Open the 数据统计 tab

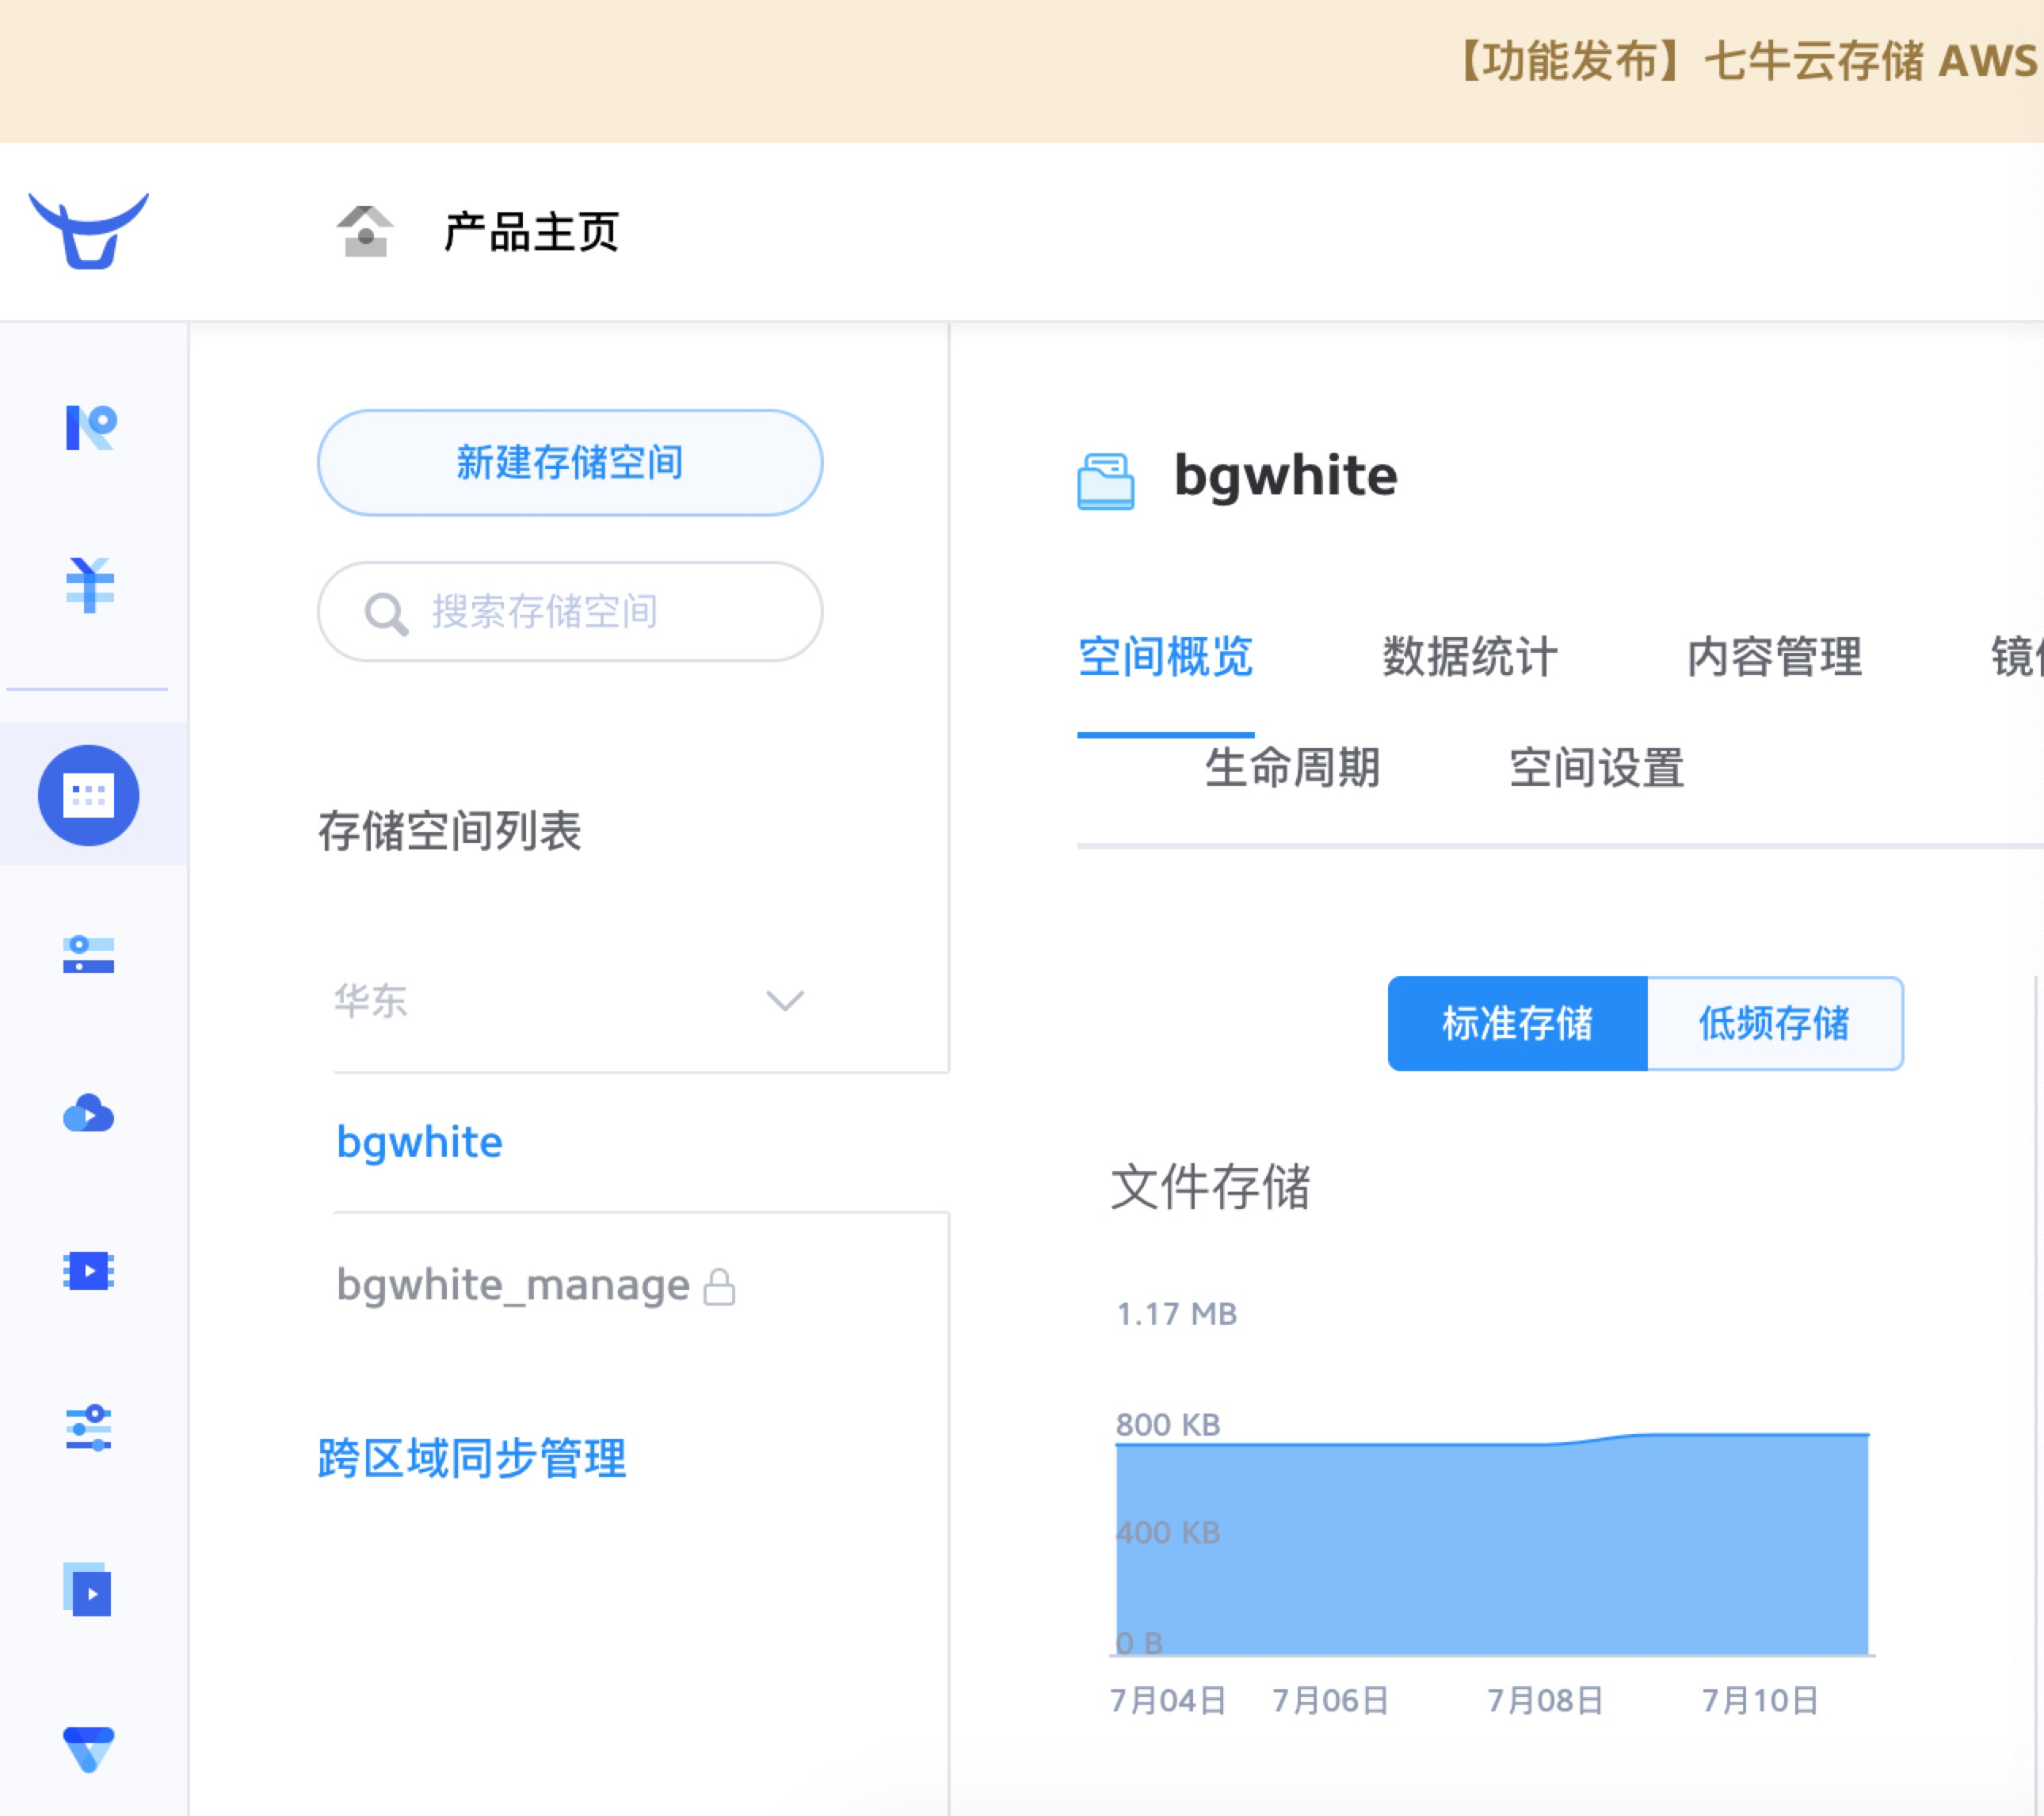[1469, 657]
